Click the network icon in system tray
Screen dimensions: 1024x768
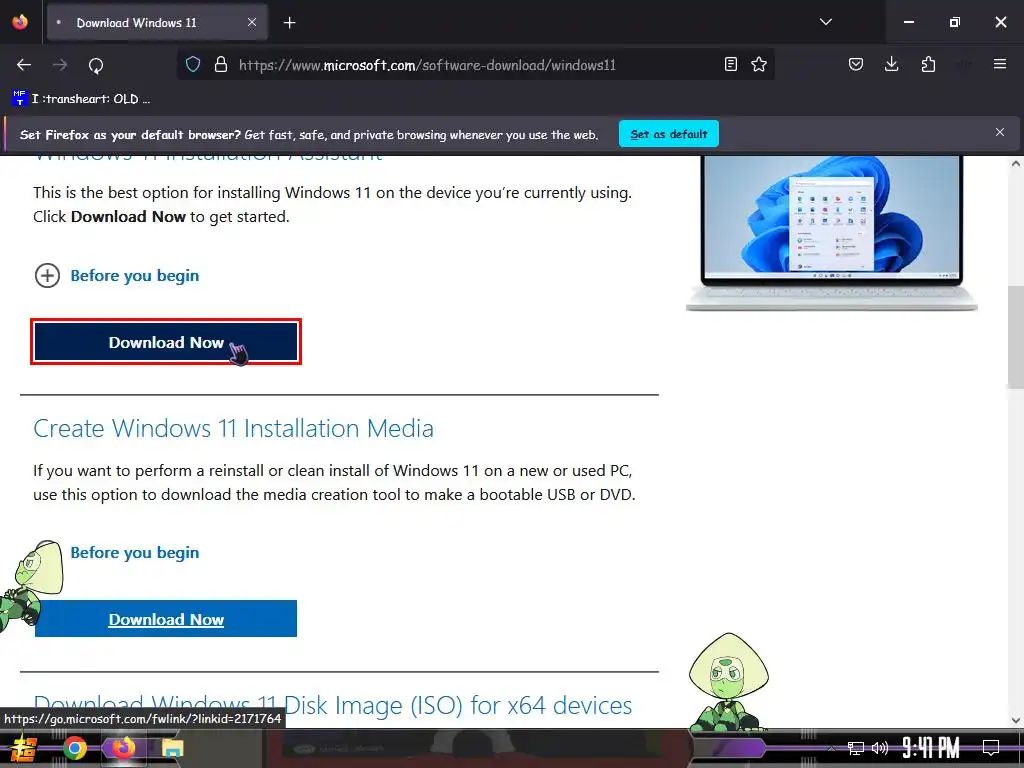click(x=856, y=748)
